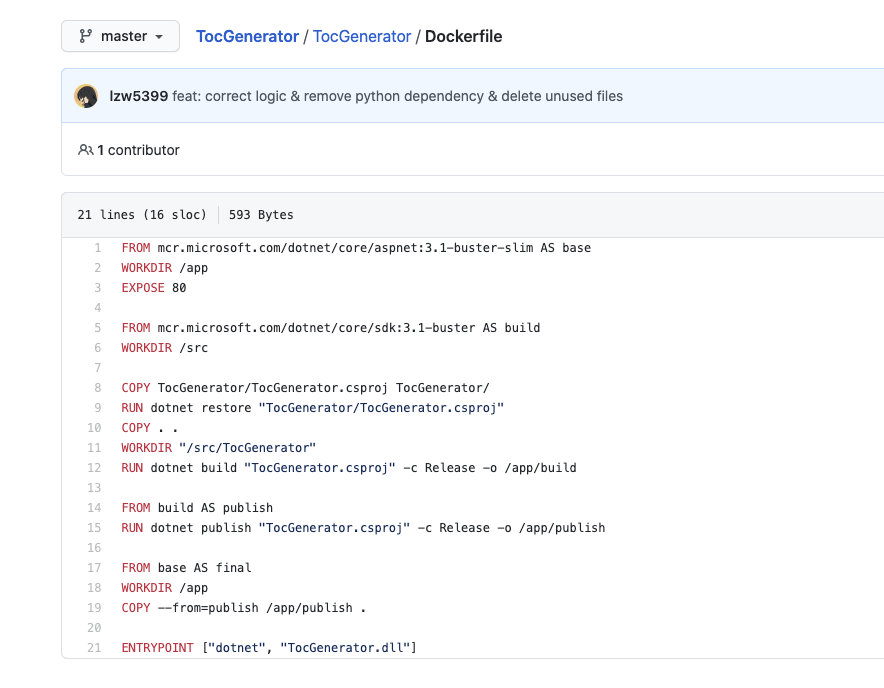Click the COPY . . line
Image resolution: width=884 pixels, height=688 pixels.
pos(150,428)
